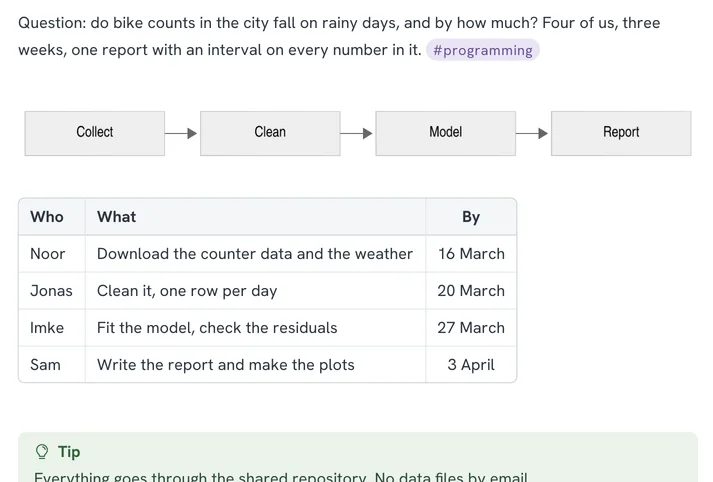
Task: Select the '20 March' date cell
Action: pos(471,291)
